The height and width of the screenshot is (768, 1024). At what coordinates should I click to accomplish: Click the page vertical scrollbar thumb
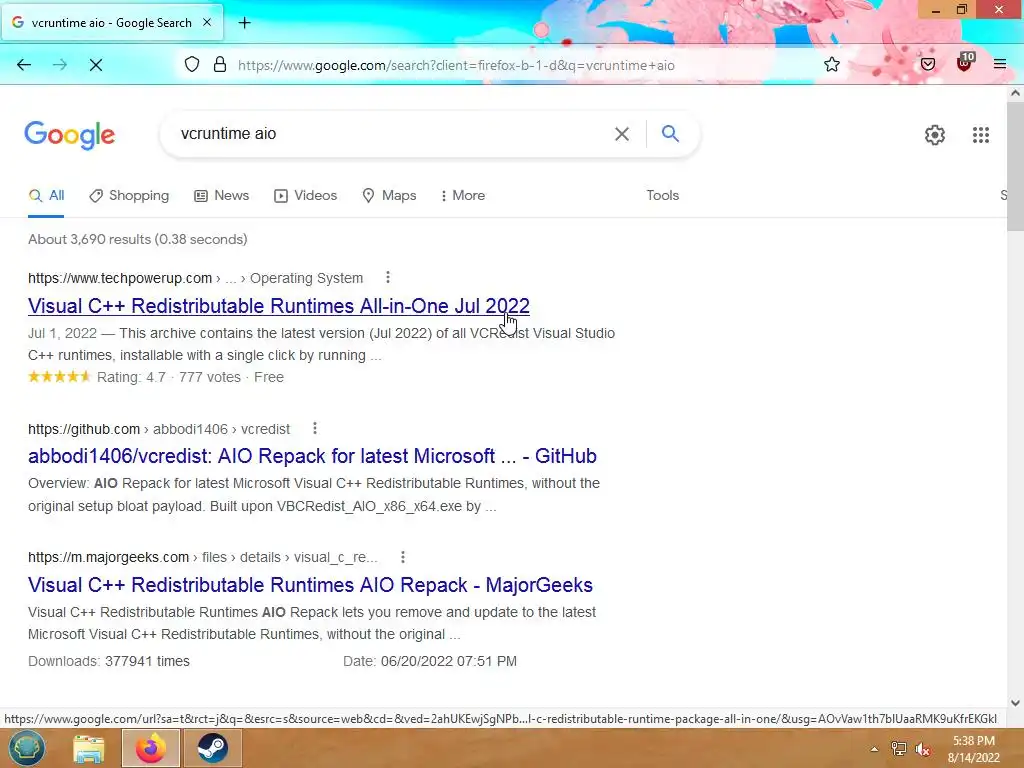tap(1015, 166)
